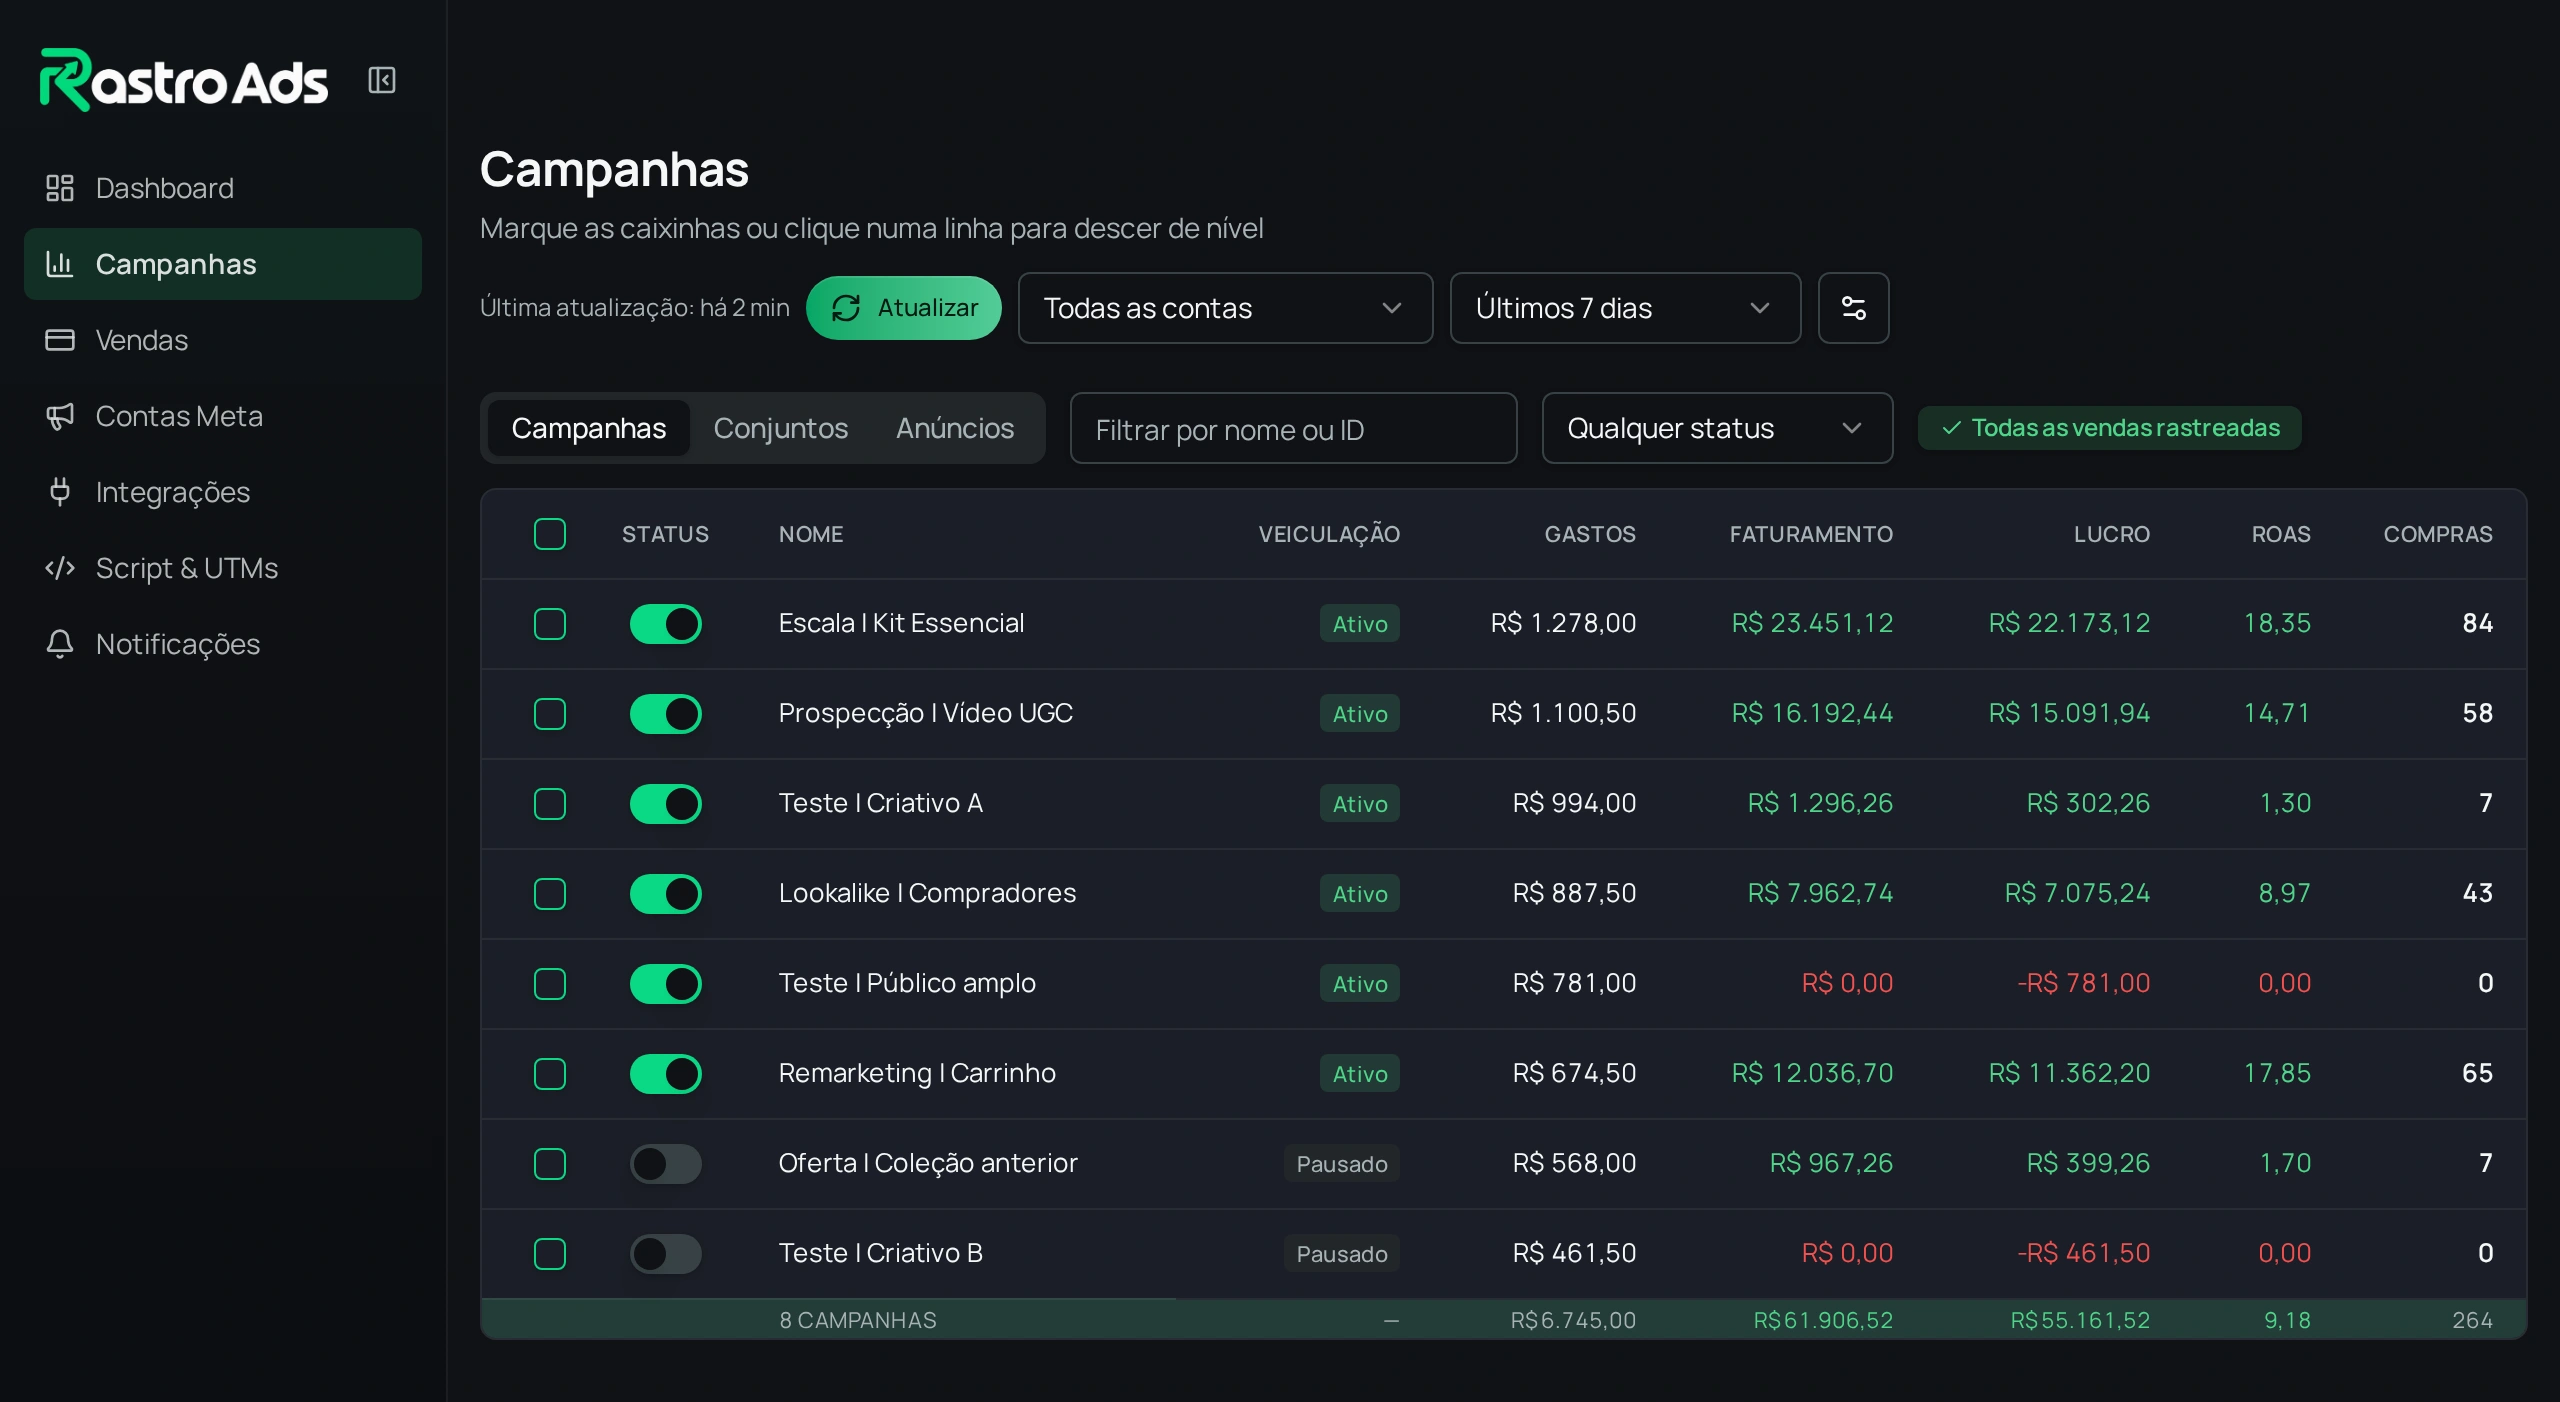Click the Notificações bell icon
The image size is (2560, 1402).
[x=60, y=644]
